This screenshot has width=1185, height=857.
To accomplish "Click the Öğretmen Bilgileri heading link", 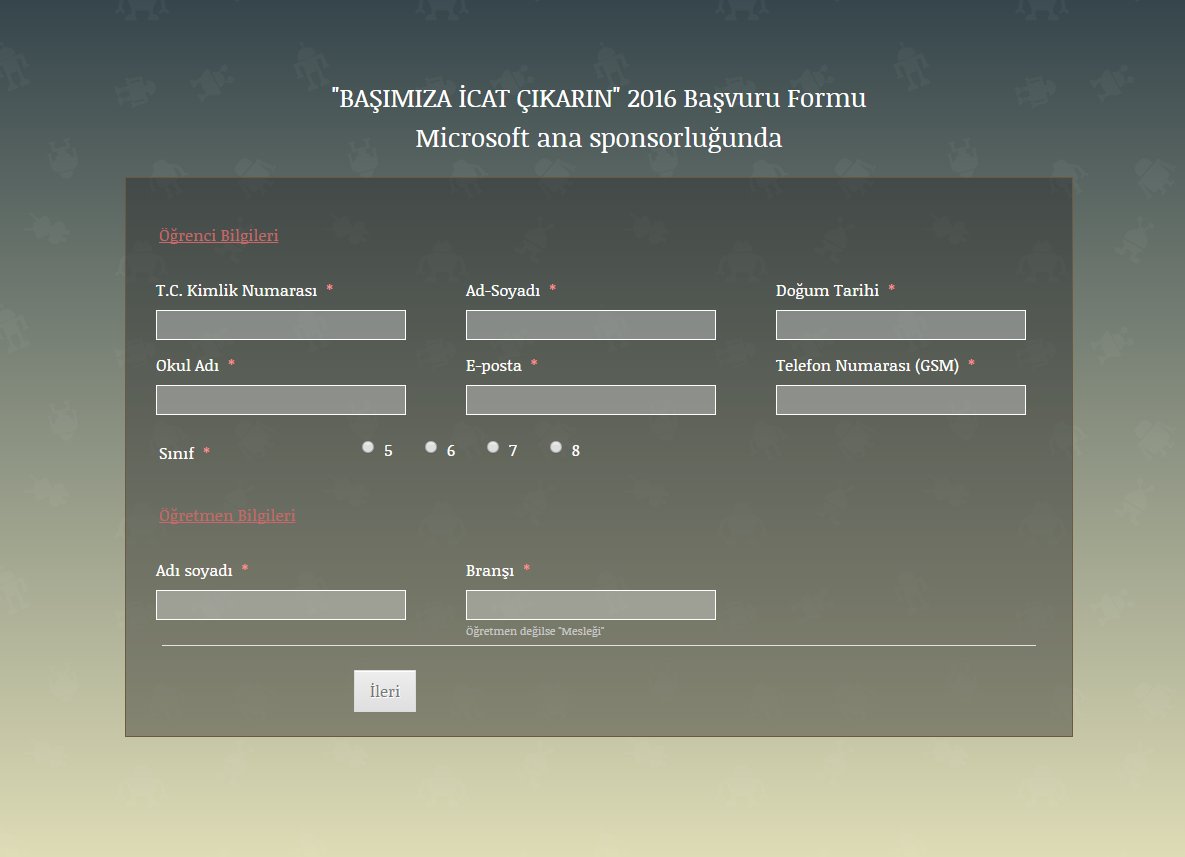I will click(227, 515).
